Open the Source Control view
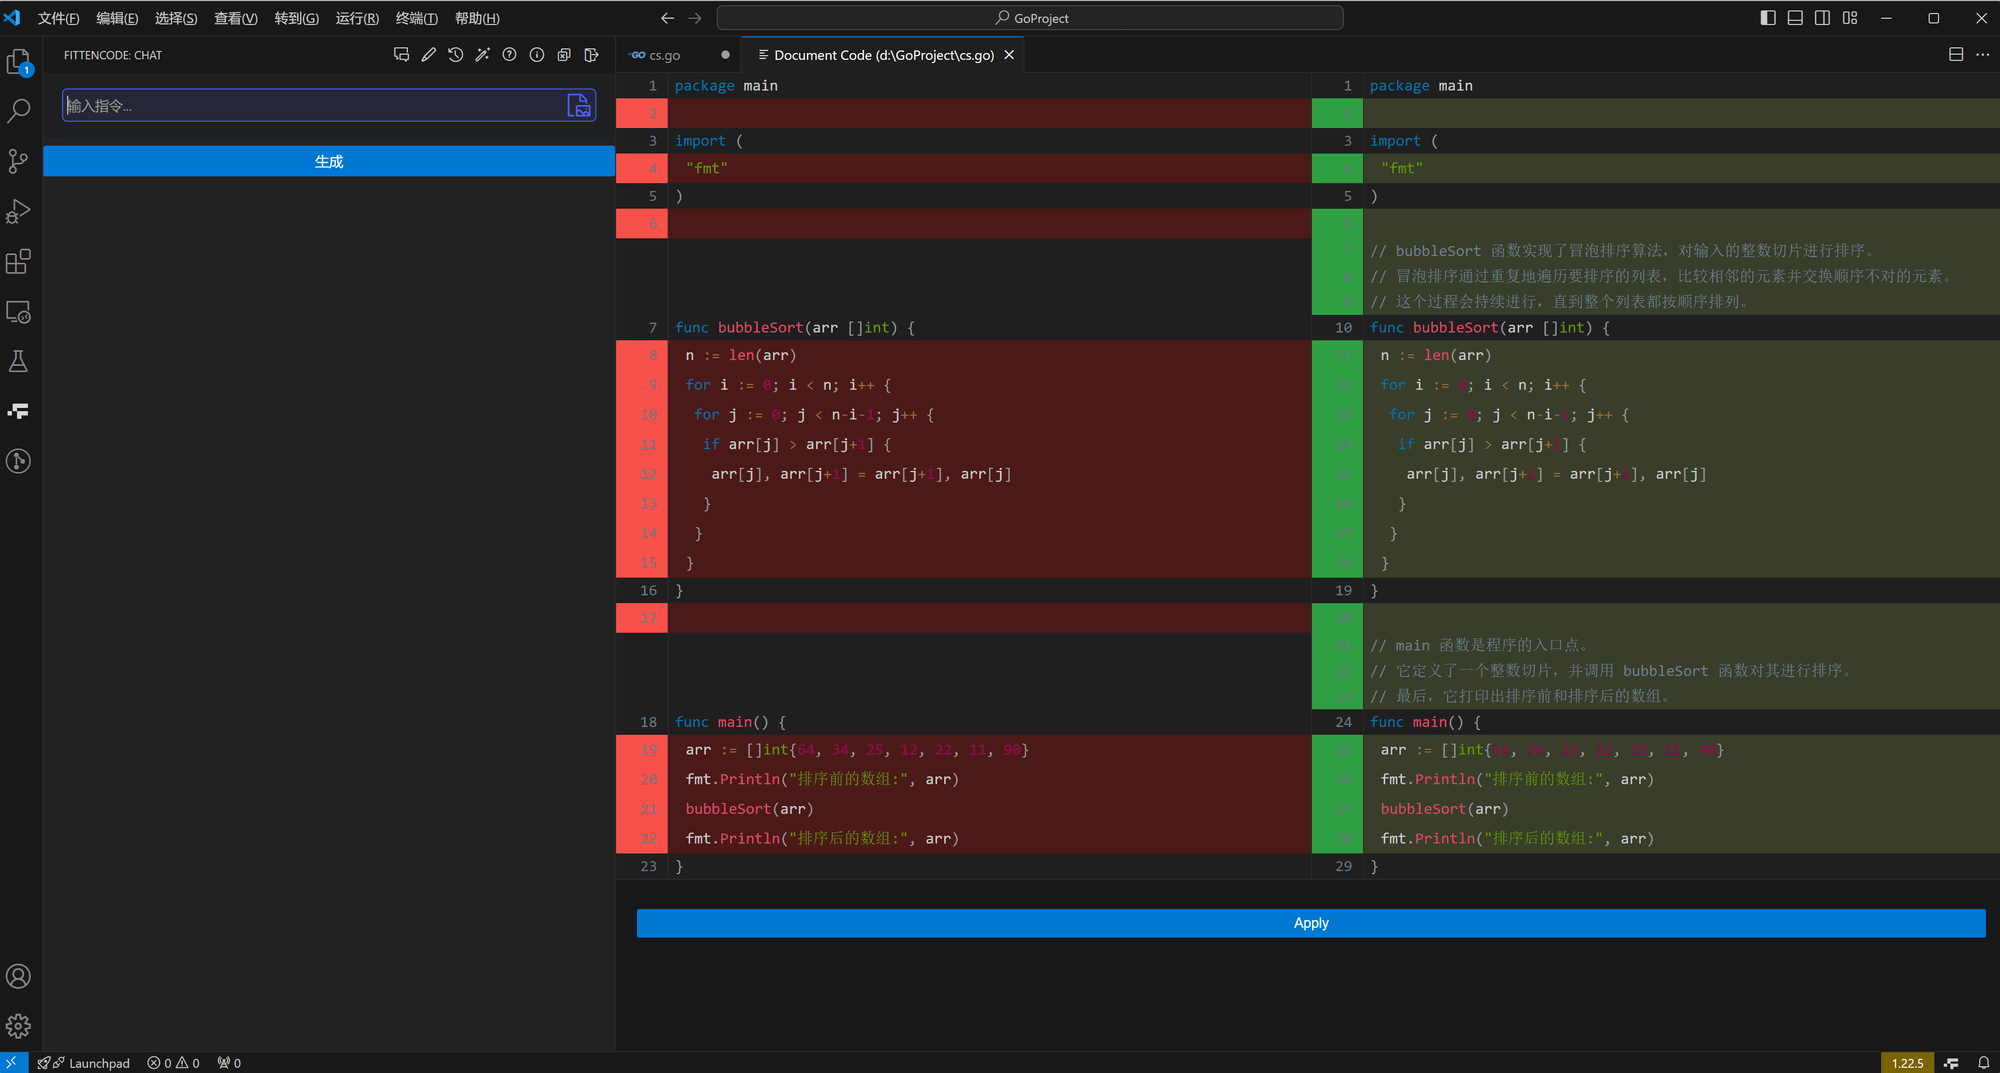This screenshot has width=2000, height=1073. pos(18,161)
